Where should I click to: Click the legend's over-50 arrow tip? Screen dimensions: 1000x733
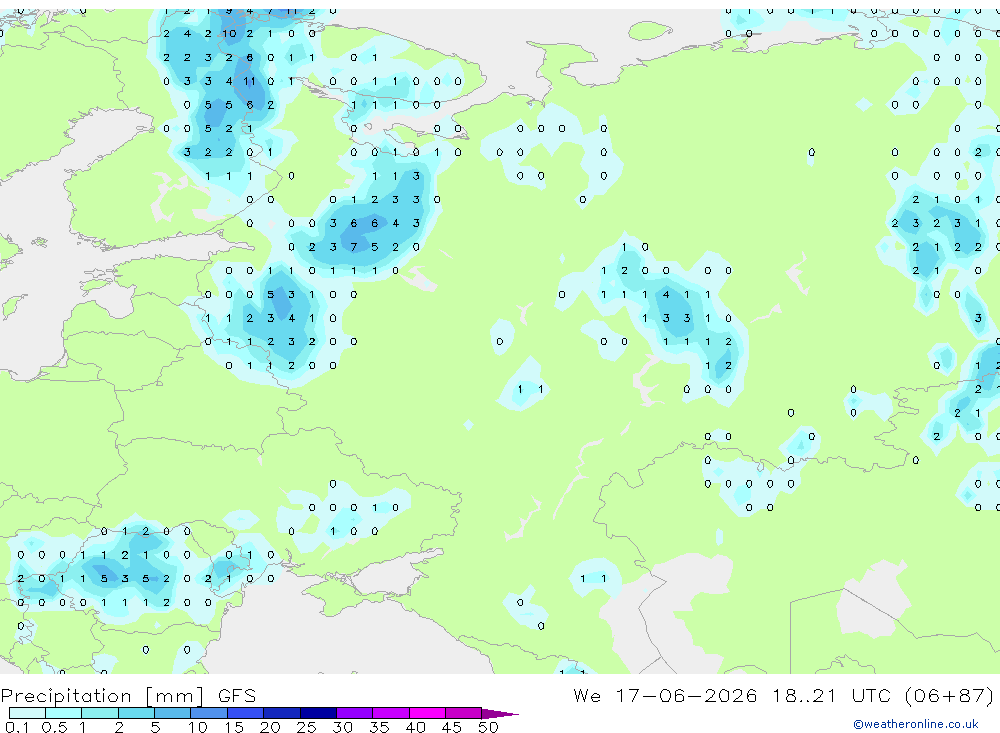pos(501,714)
